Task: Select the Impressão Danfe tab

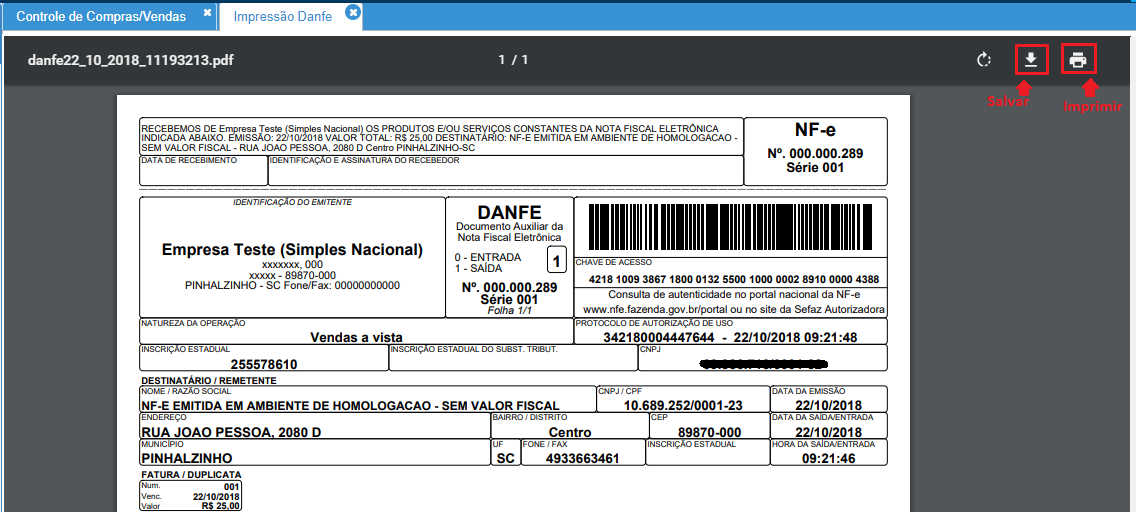Action: [x=283, y=16]
